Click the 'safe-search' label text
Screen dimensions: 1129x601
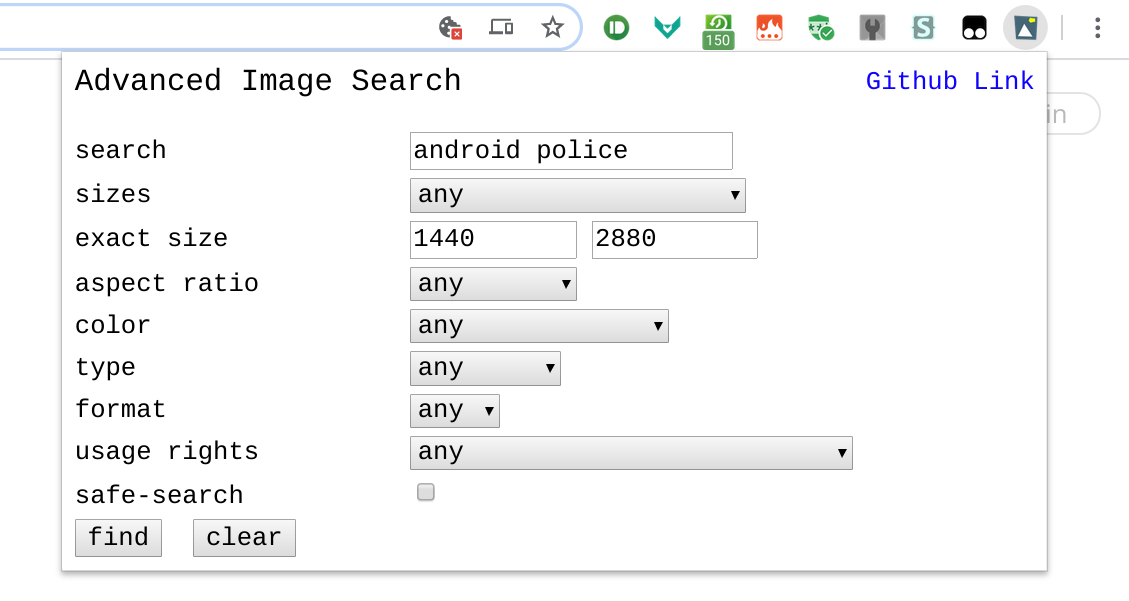[x=159, y=495]
